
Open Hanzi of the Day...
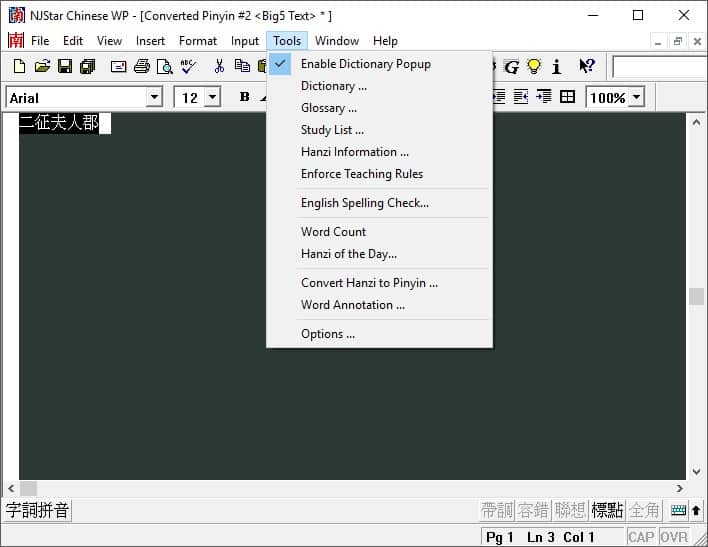379,254
